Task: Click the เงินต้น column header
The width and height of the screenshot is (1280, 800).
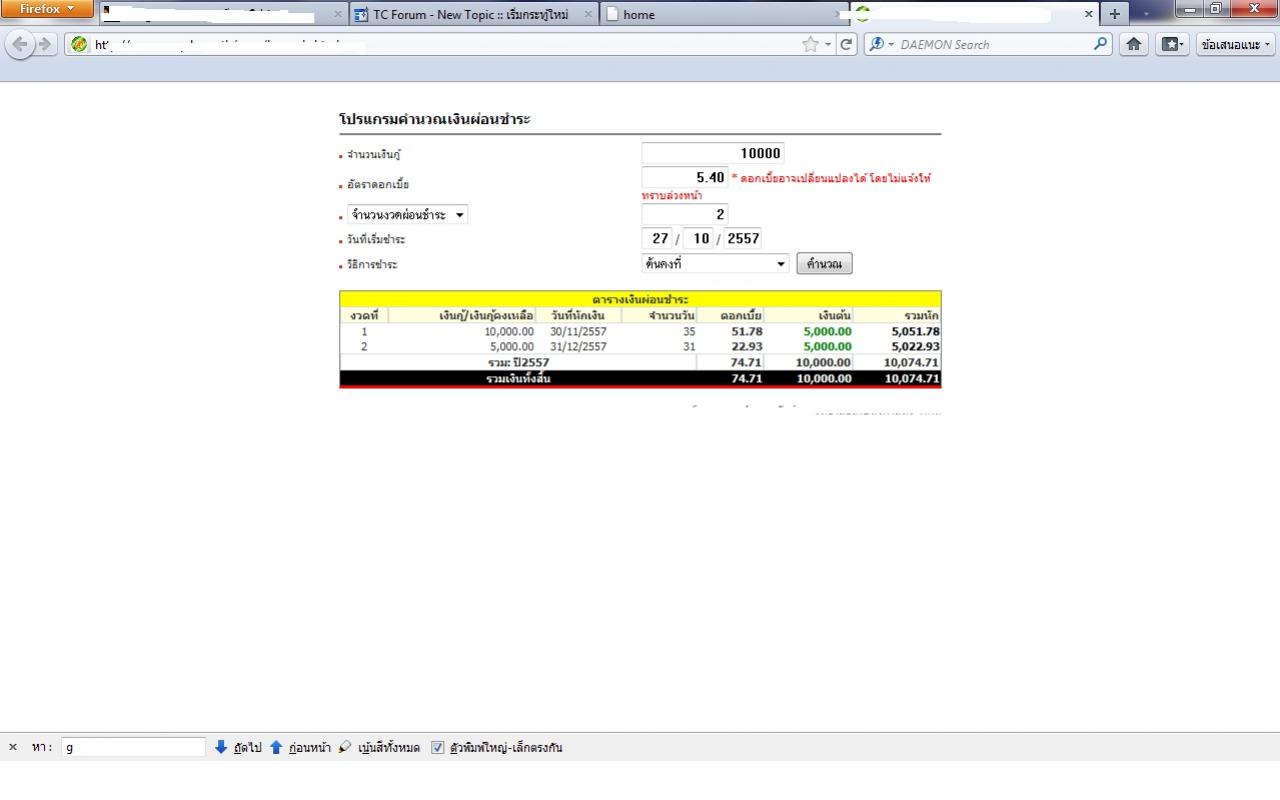Action: [x=834, y=315]
